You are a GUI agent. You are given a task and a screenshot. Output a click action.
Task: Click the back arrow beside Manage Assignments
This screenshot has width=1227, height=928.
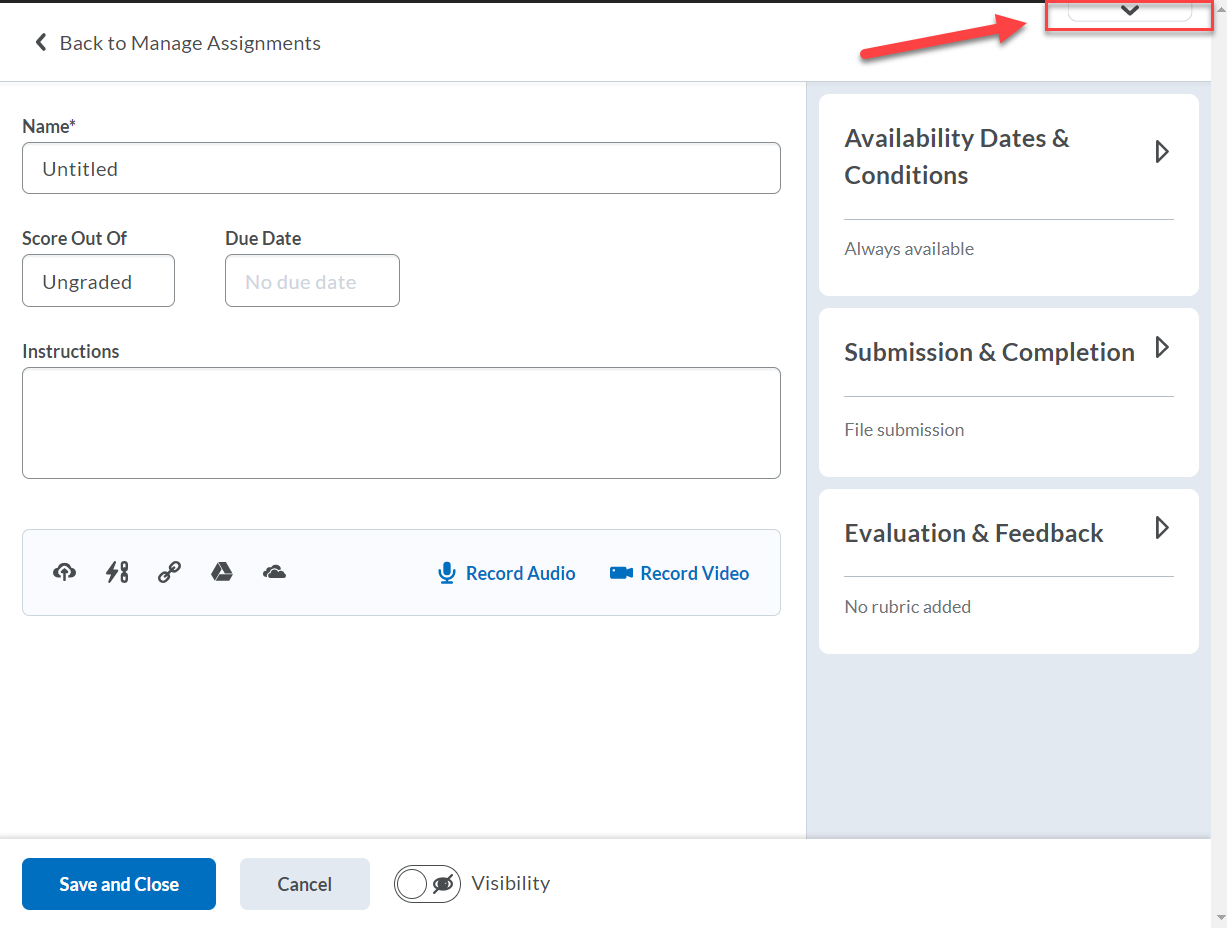pyautogui.click(x=40, y=42)
